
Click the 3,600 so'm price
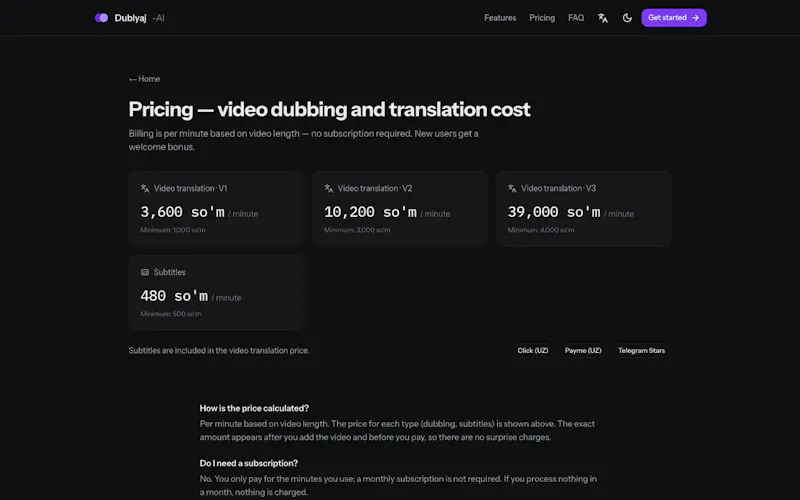point(182,212)
